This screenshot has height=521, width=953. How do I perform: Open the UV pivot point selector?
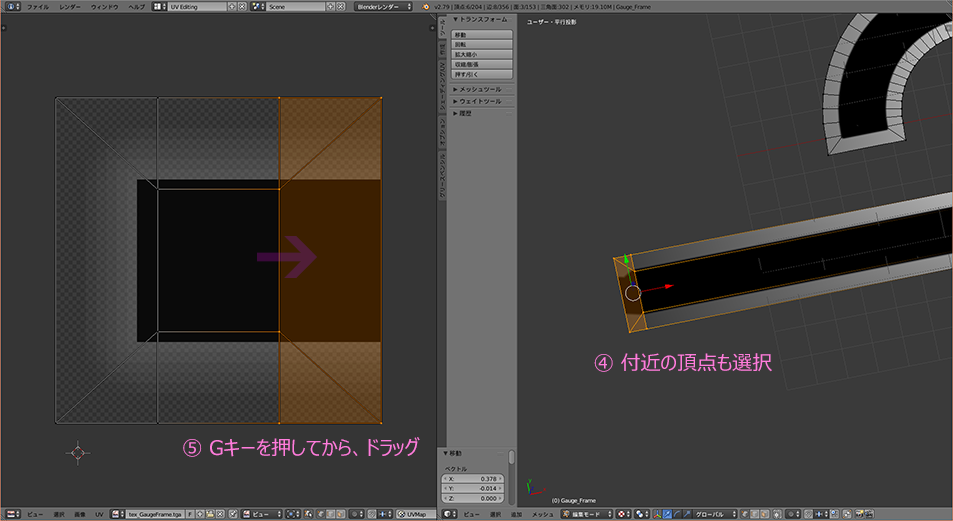(292, 514)
